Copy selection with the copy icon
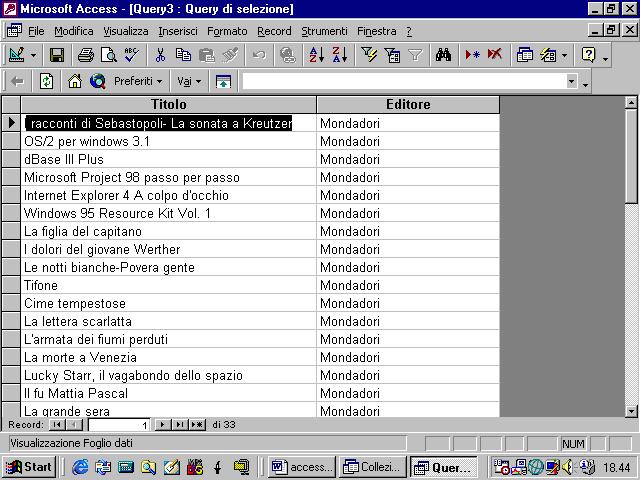640x480 pixels. [x=183, y=55]
